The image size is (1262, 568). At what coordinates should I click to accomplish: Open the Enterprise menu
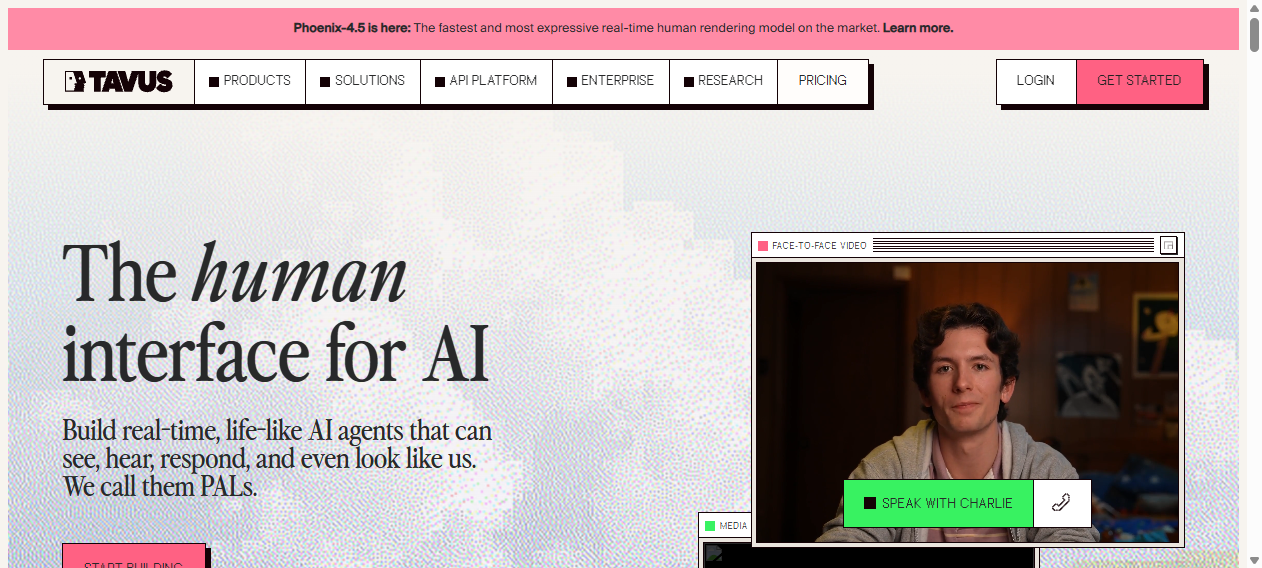click(x=611, y=81)
